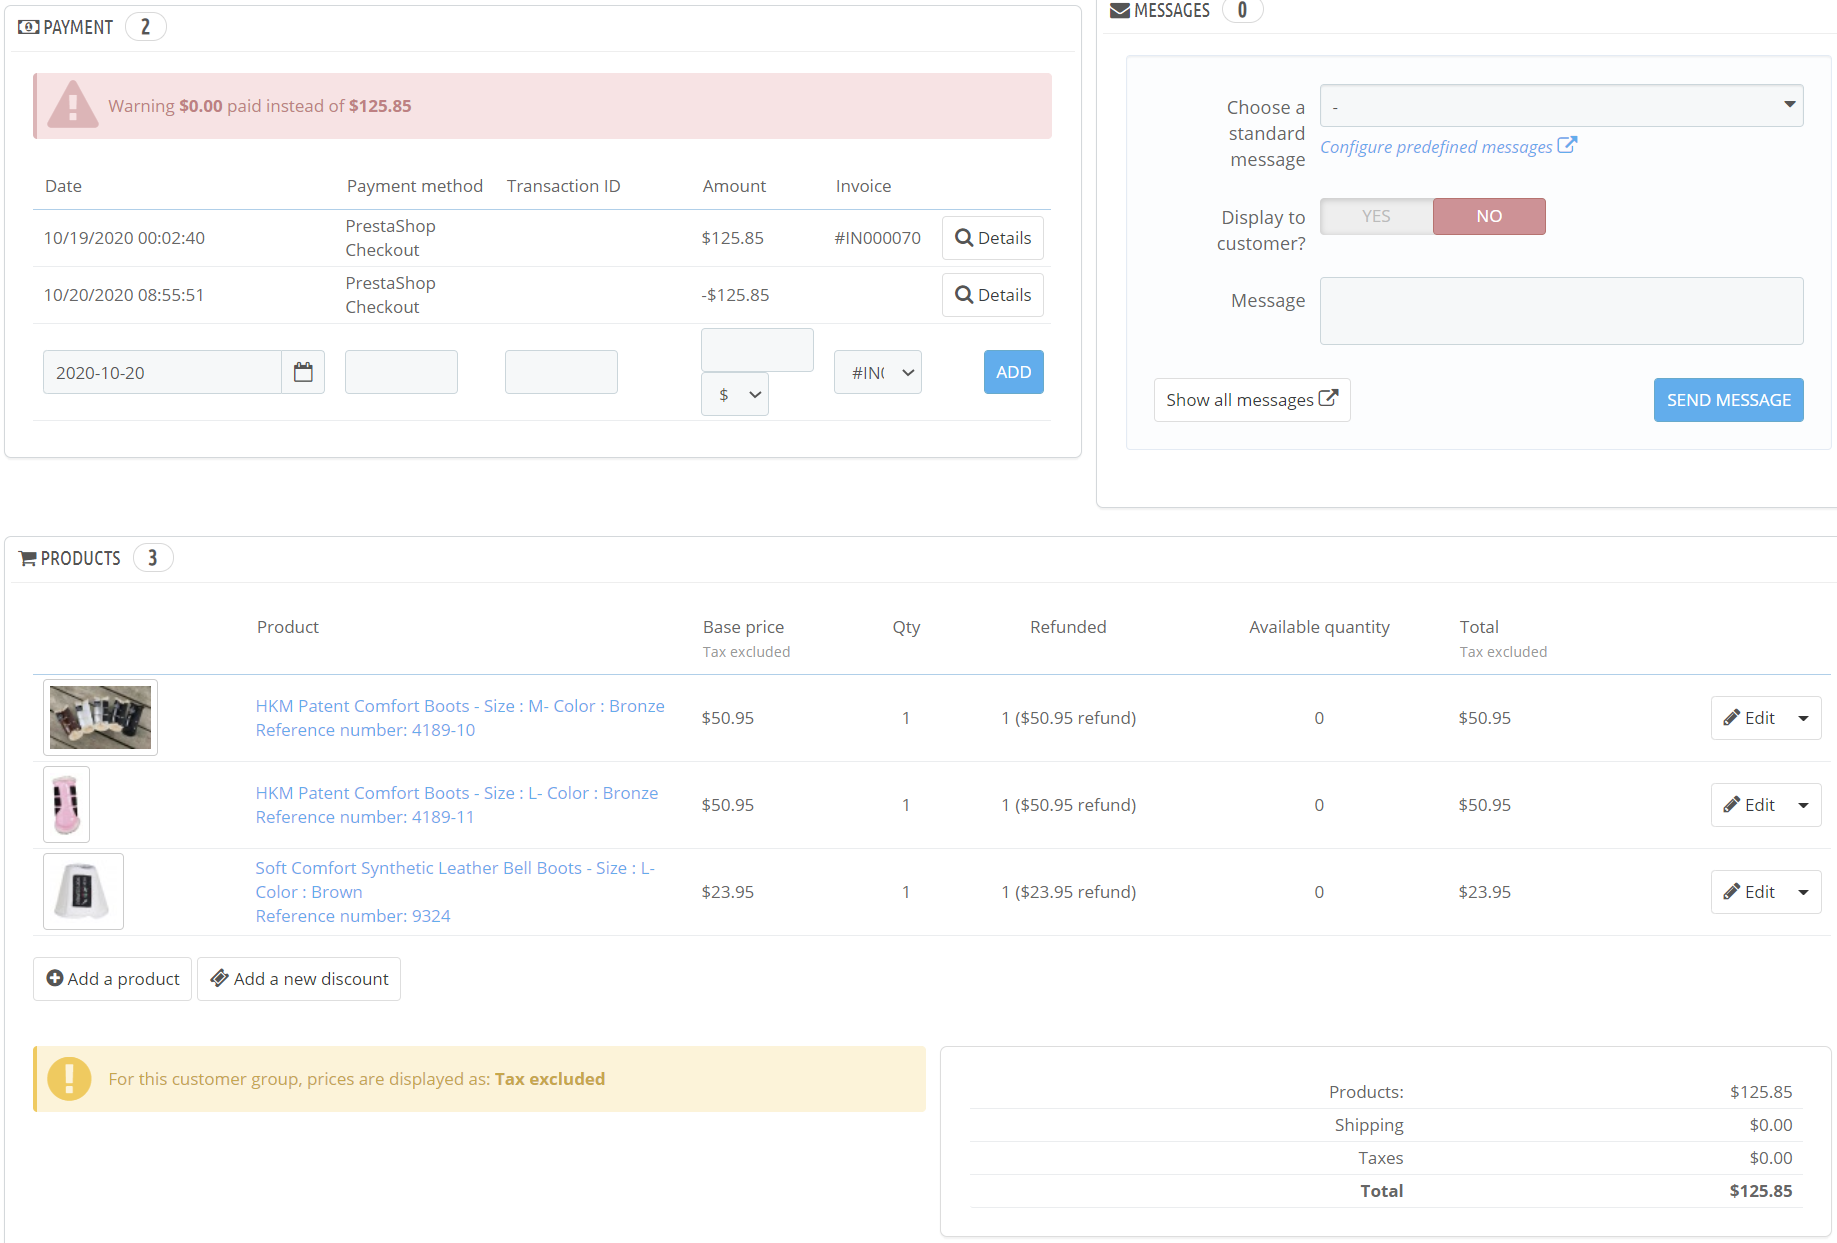This screenshot has height=1243, width=1837.
Task: Switch Display to customer to YES
Action: (x=1376, y=216)
